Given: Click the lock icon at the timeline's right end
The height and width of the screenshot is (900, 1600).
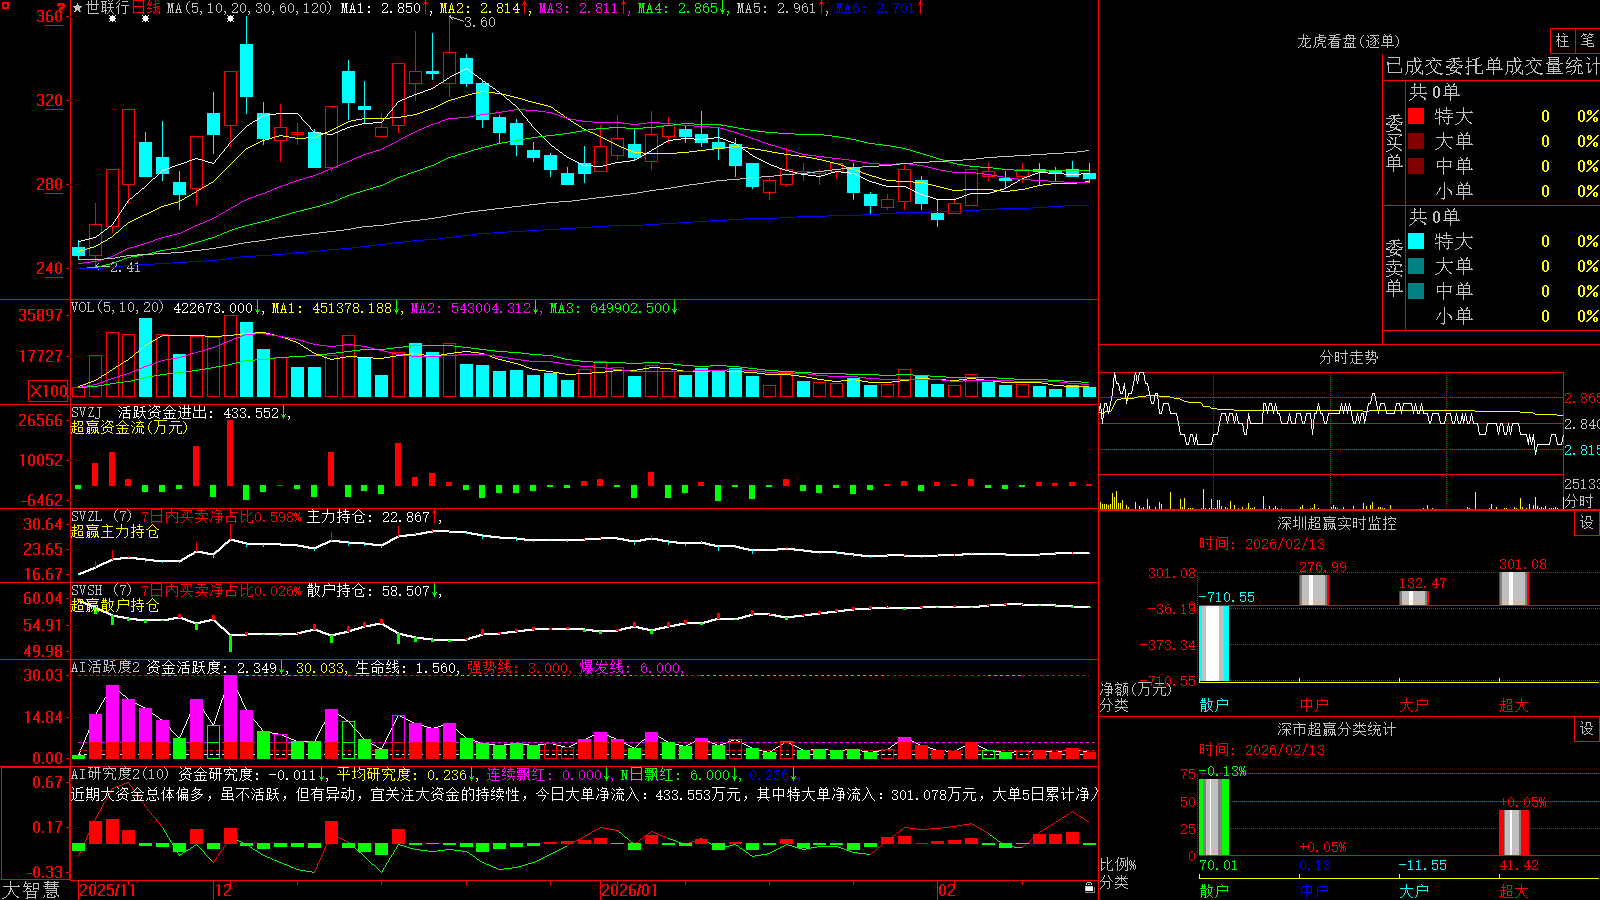Looking at the screenshot, I should point(1089,888).
